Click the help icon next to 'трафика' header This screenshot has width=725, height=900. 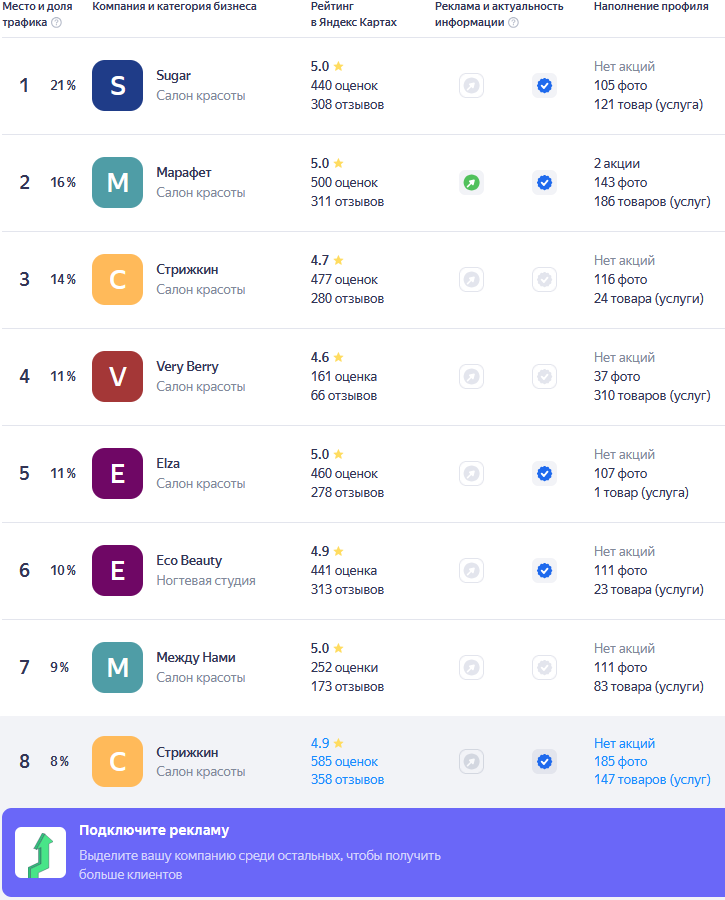(x=56, y=22)
